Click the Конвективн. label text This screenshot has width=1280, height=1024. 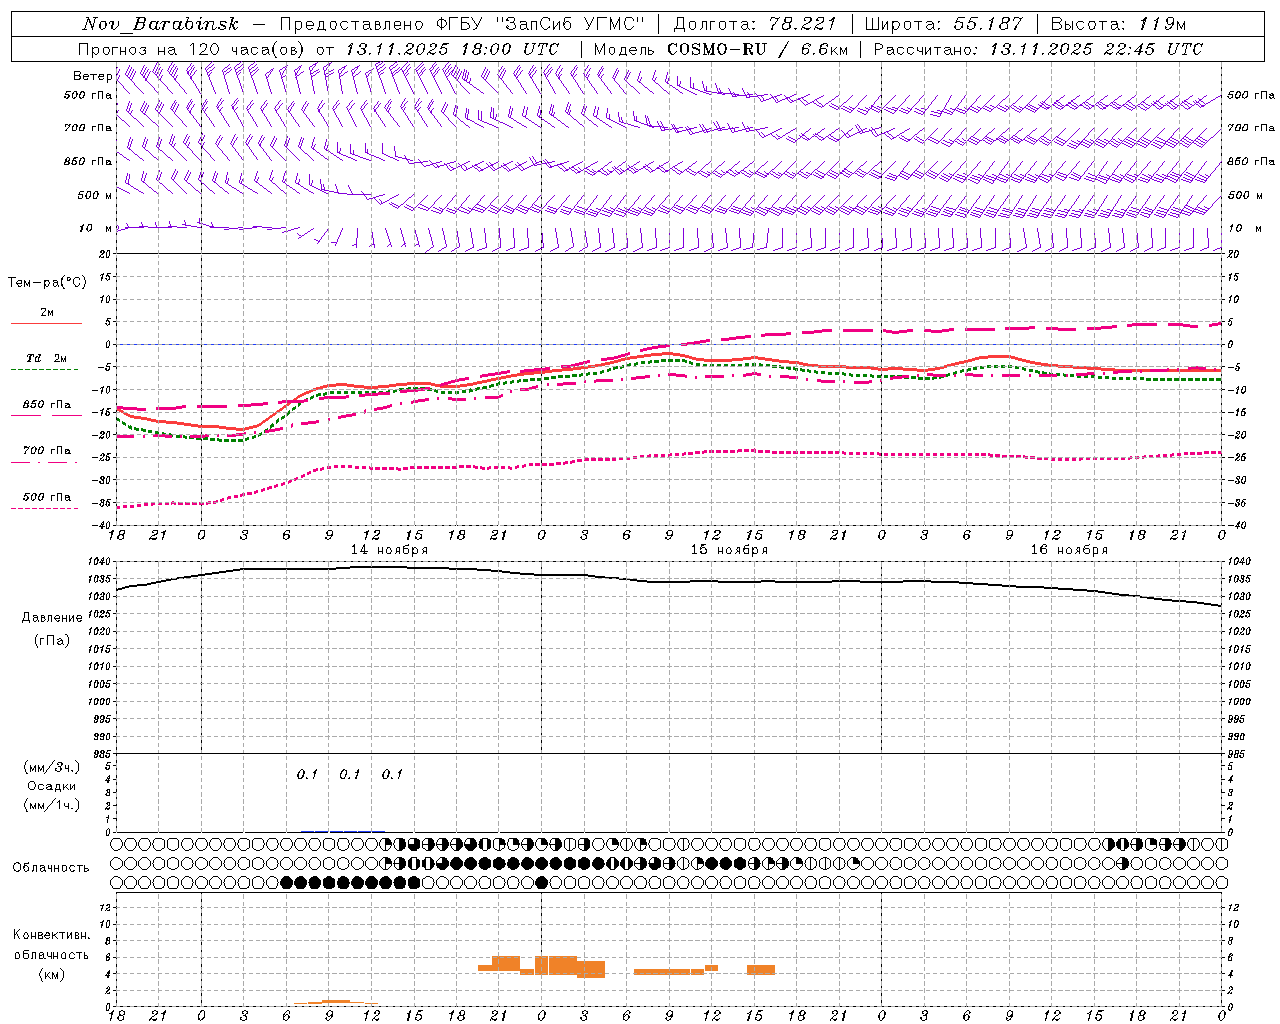pos(52,935)
